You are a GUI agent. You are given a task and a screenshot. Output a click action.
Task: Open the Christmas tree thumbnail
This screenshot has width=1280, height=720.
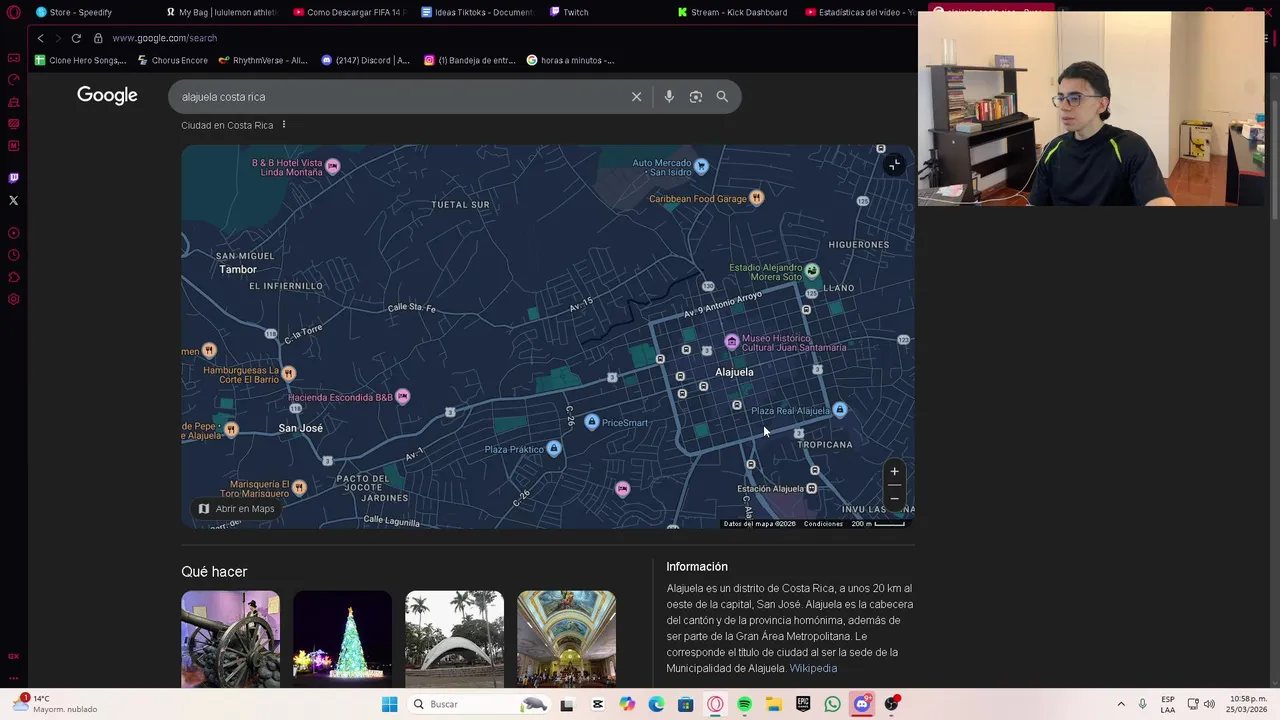coord(342,639)
